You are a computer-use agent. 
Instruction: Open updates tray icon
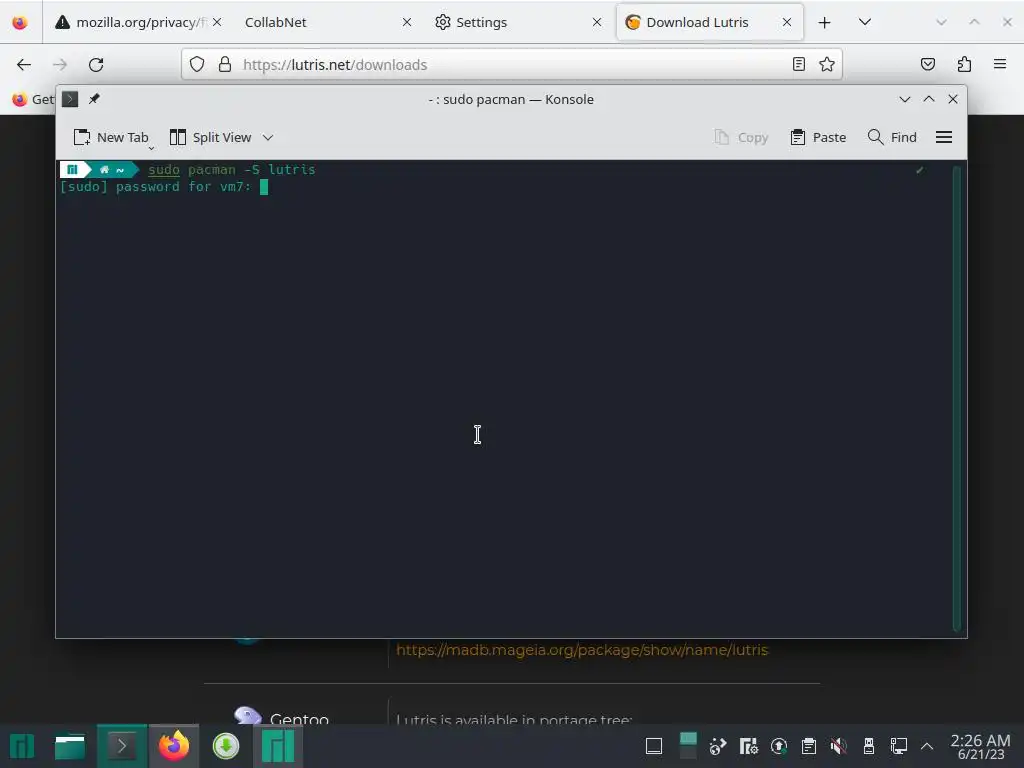tap(778, 746)
